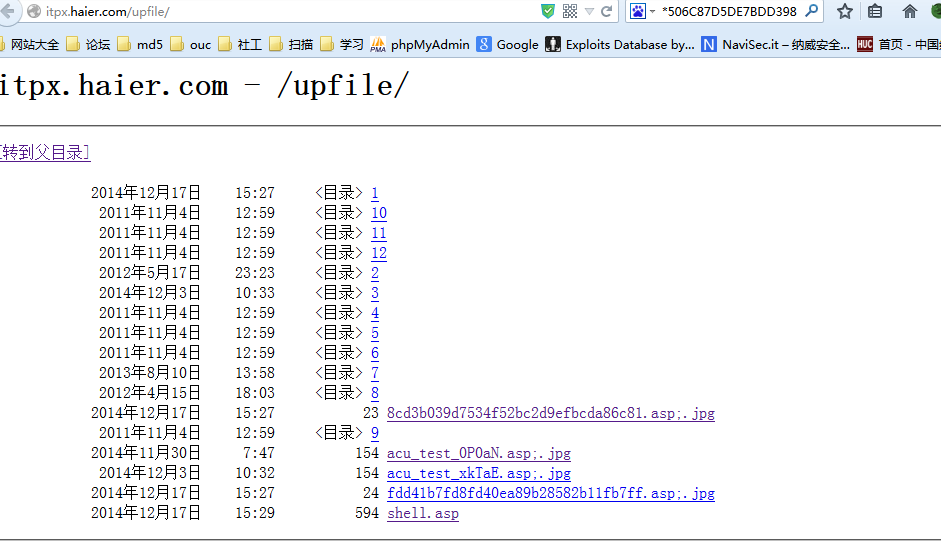
Task: Reload the page with the refresh icon
Action: 607,11
